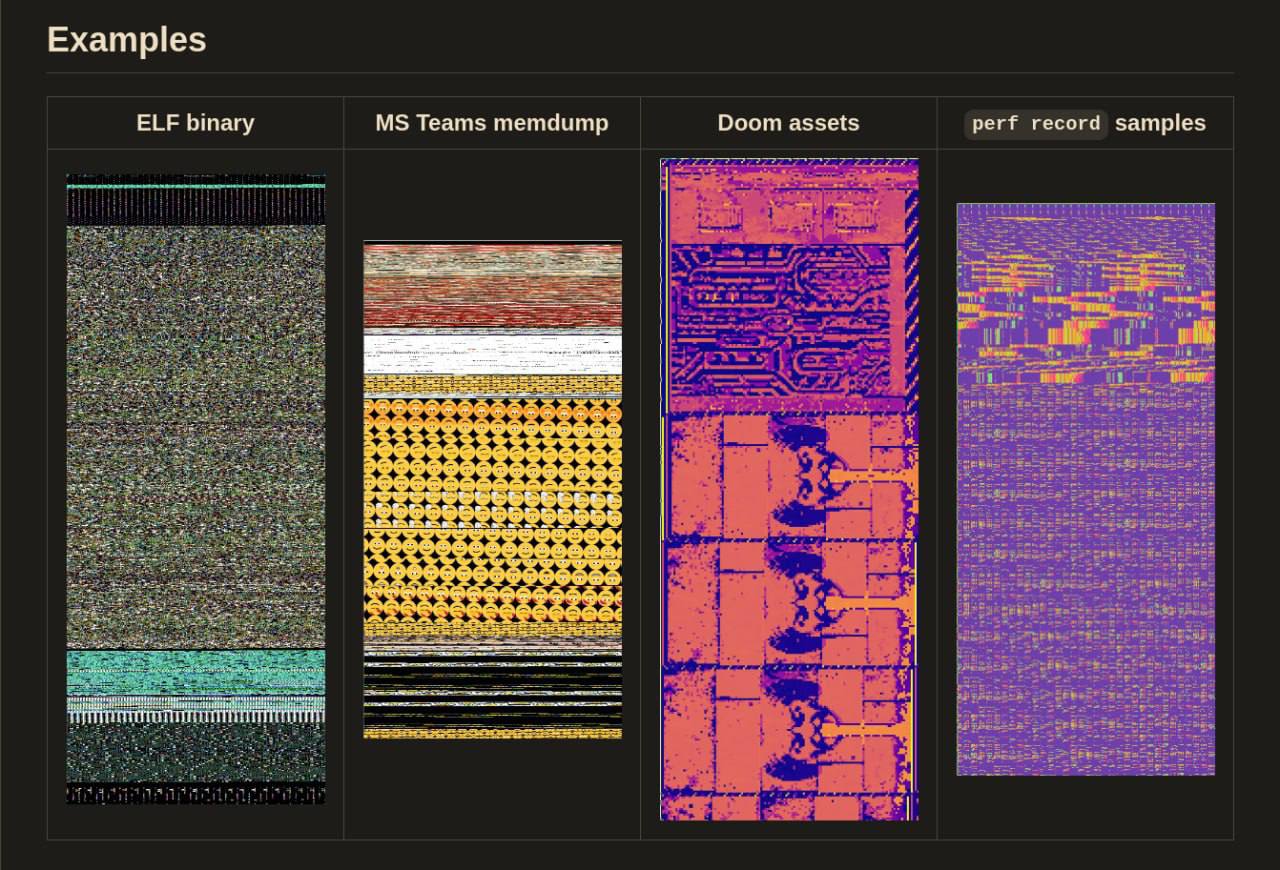
Task: Open the perf record samples visualization image
Action: pos(1086,490)
